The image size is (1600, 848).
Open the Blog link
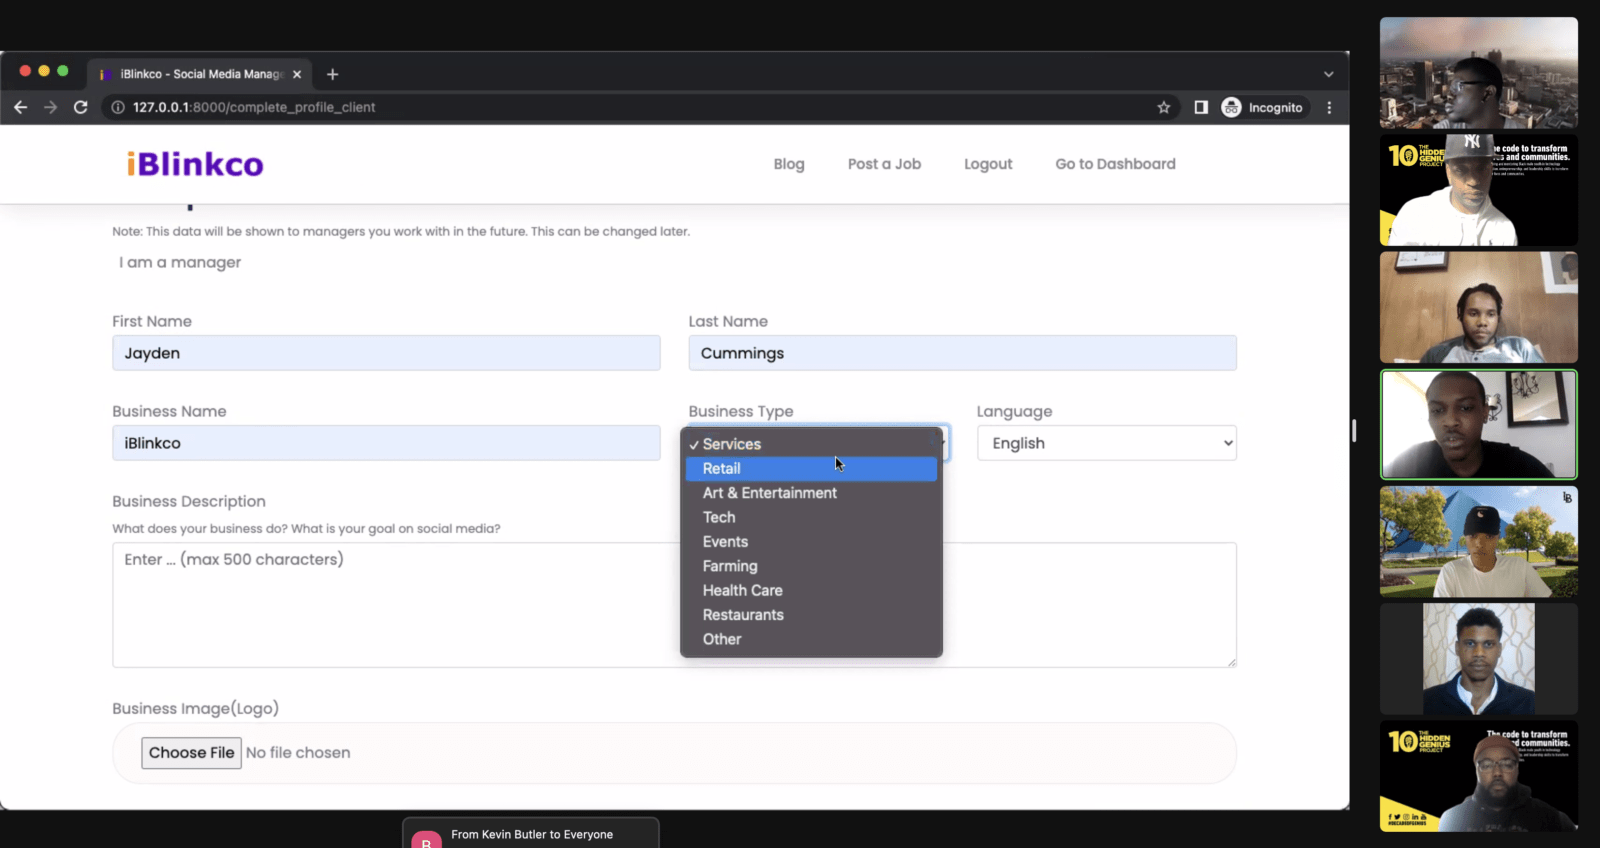788,164
